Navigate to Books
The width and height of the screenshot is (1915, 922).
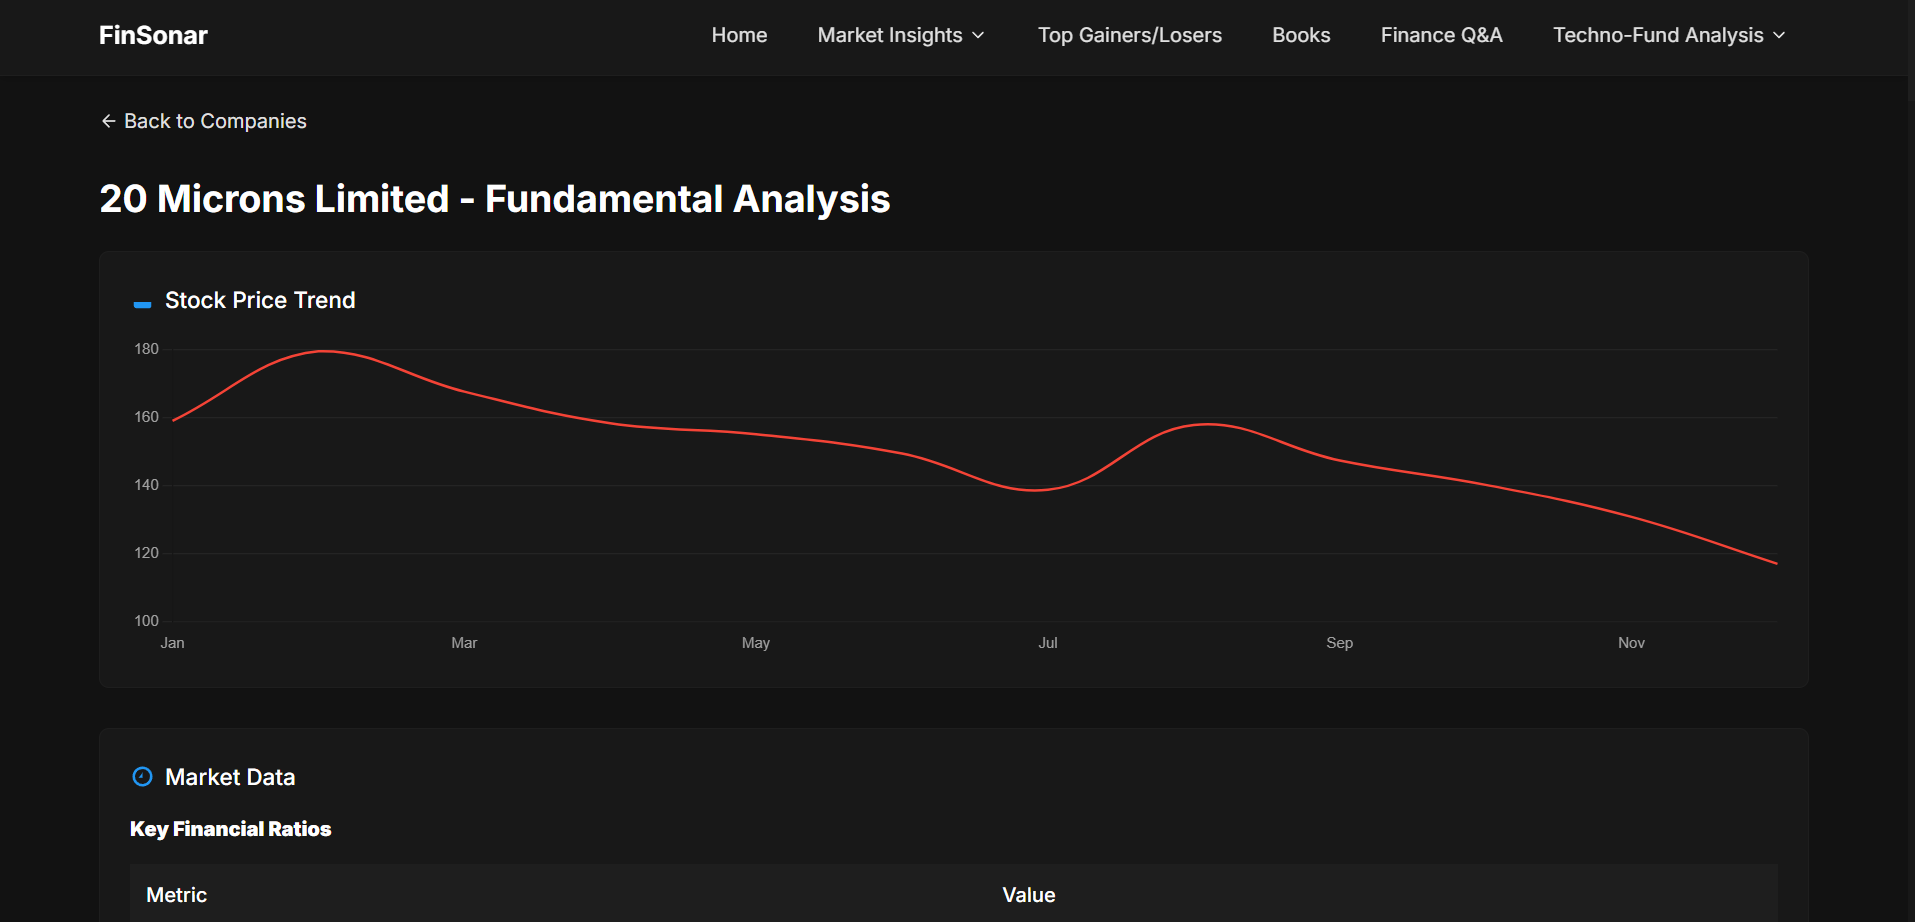click(1301, 35)
